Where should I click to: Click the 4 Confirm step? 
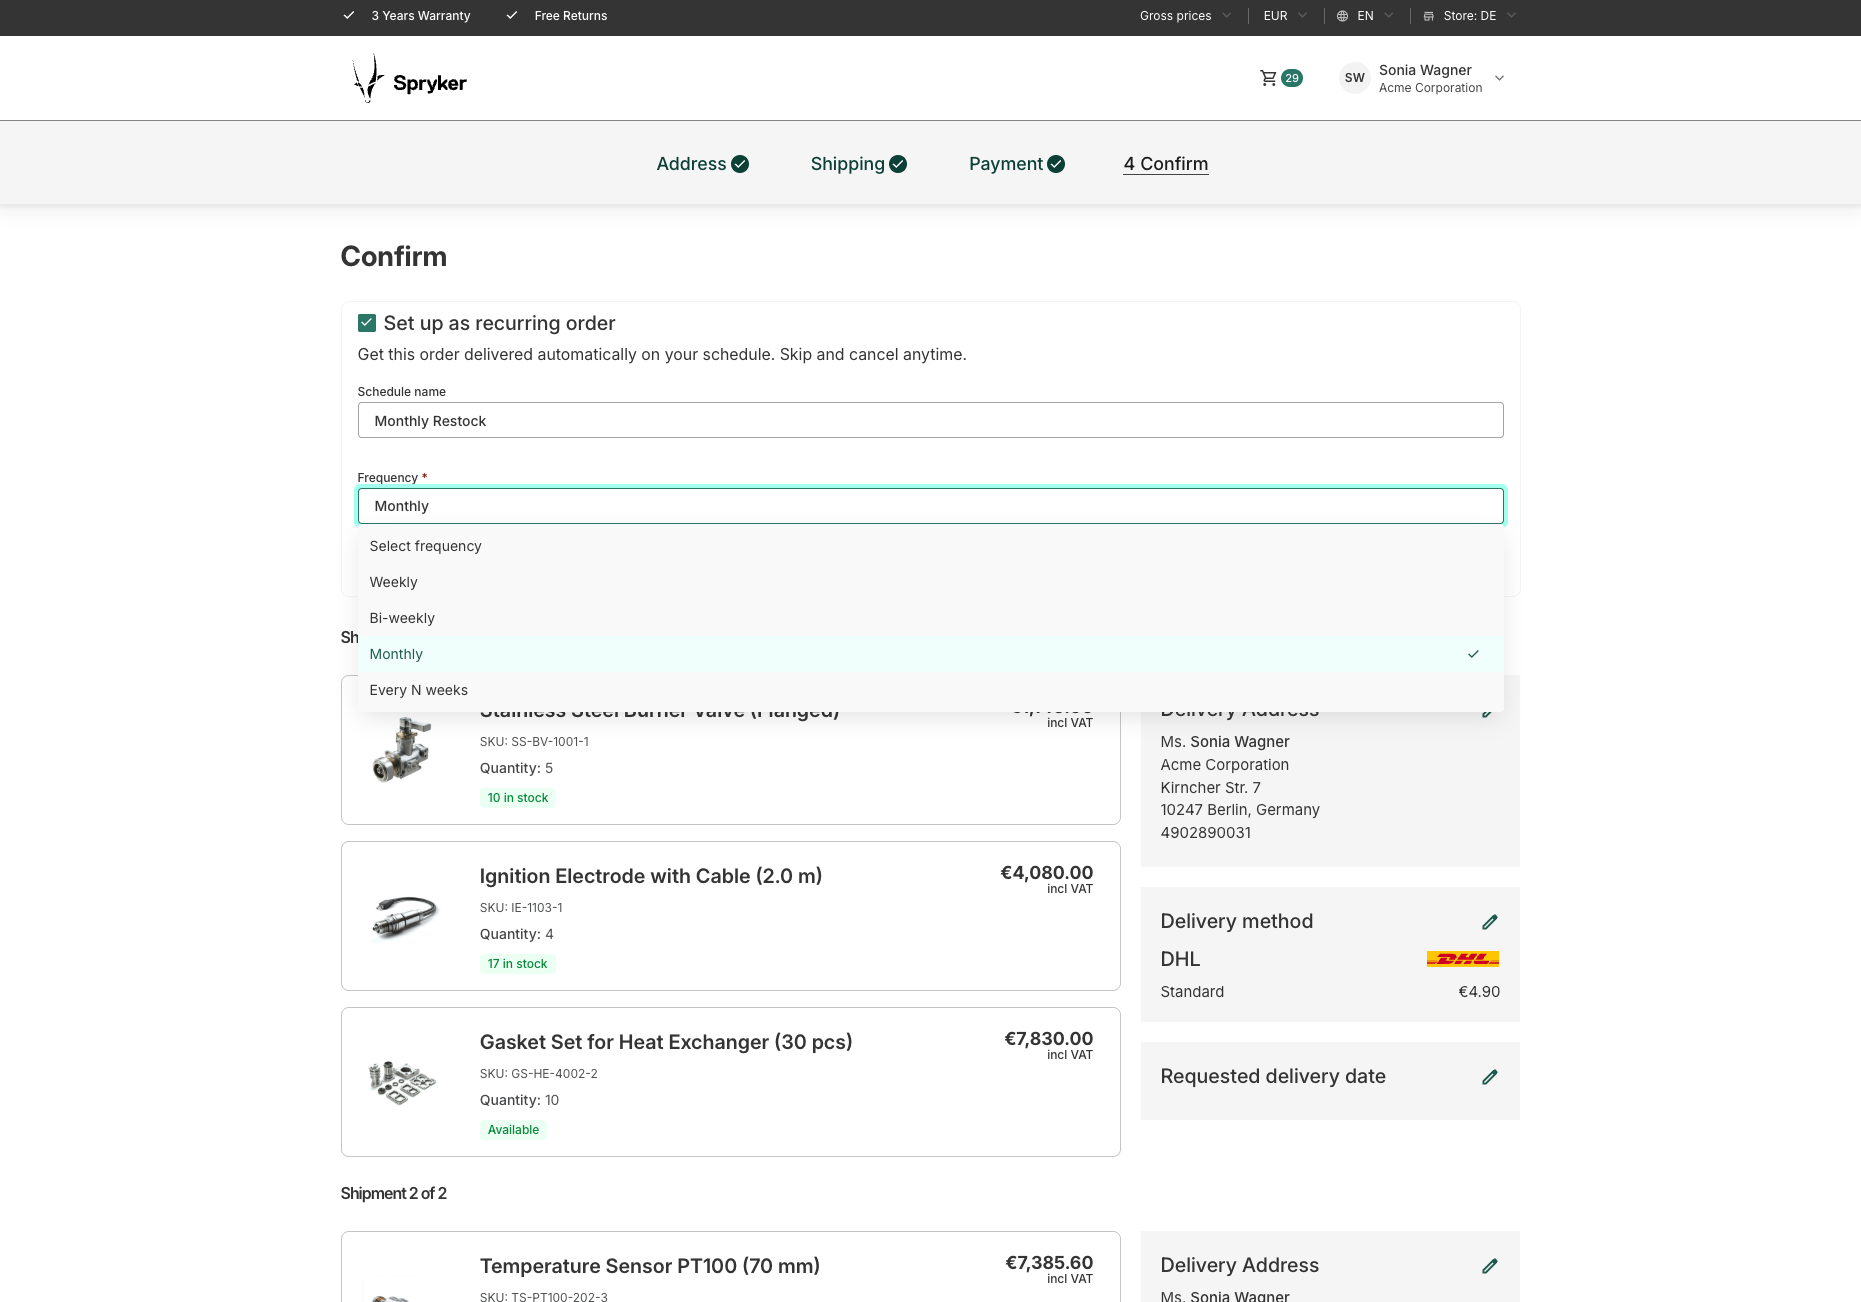1165,164
